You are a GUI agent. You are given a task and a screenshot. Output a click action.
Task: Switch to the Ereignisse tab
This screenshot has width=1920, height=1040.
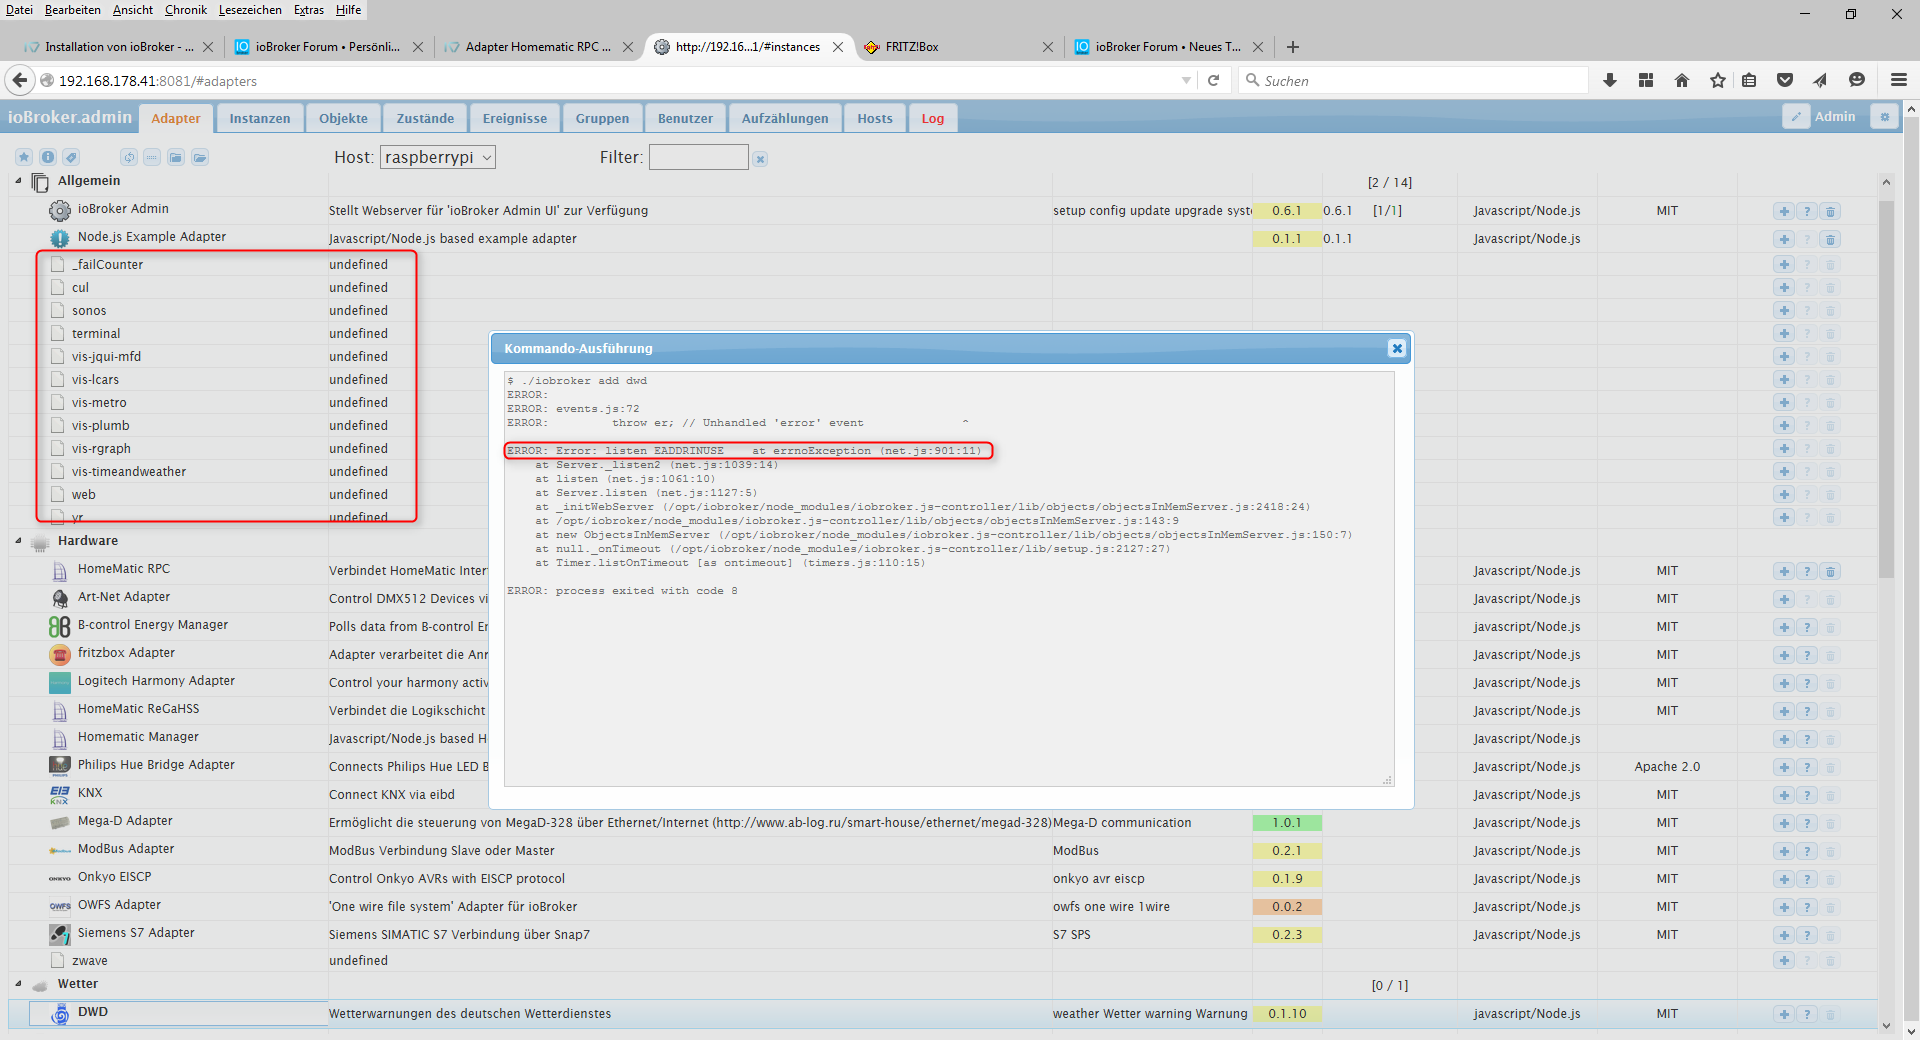coord(515,118)
